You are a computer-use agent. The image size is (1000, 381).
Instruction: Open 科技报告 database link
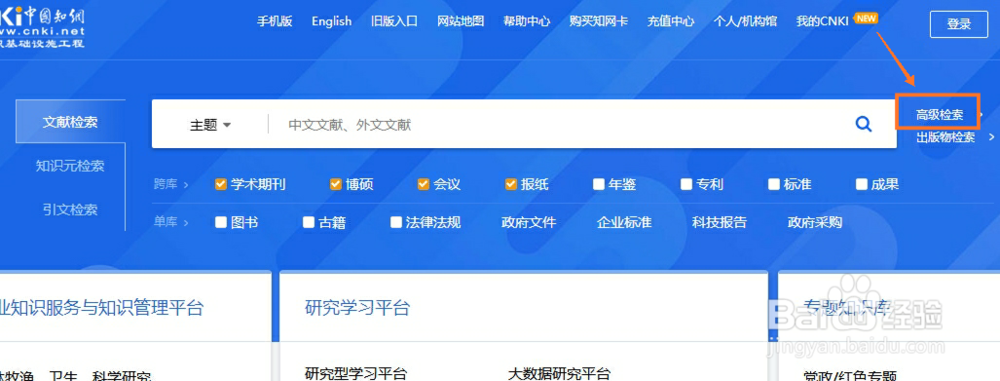719,222
